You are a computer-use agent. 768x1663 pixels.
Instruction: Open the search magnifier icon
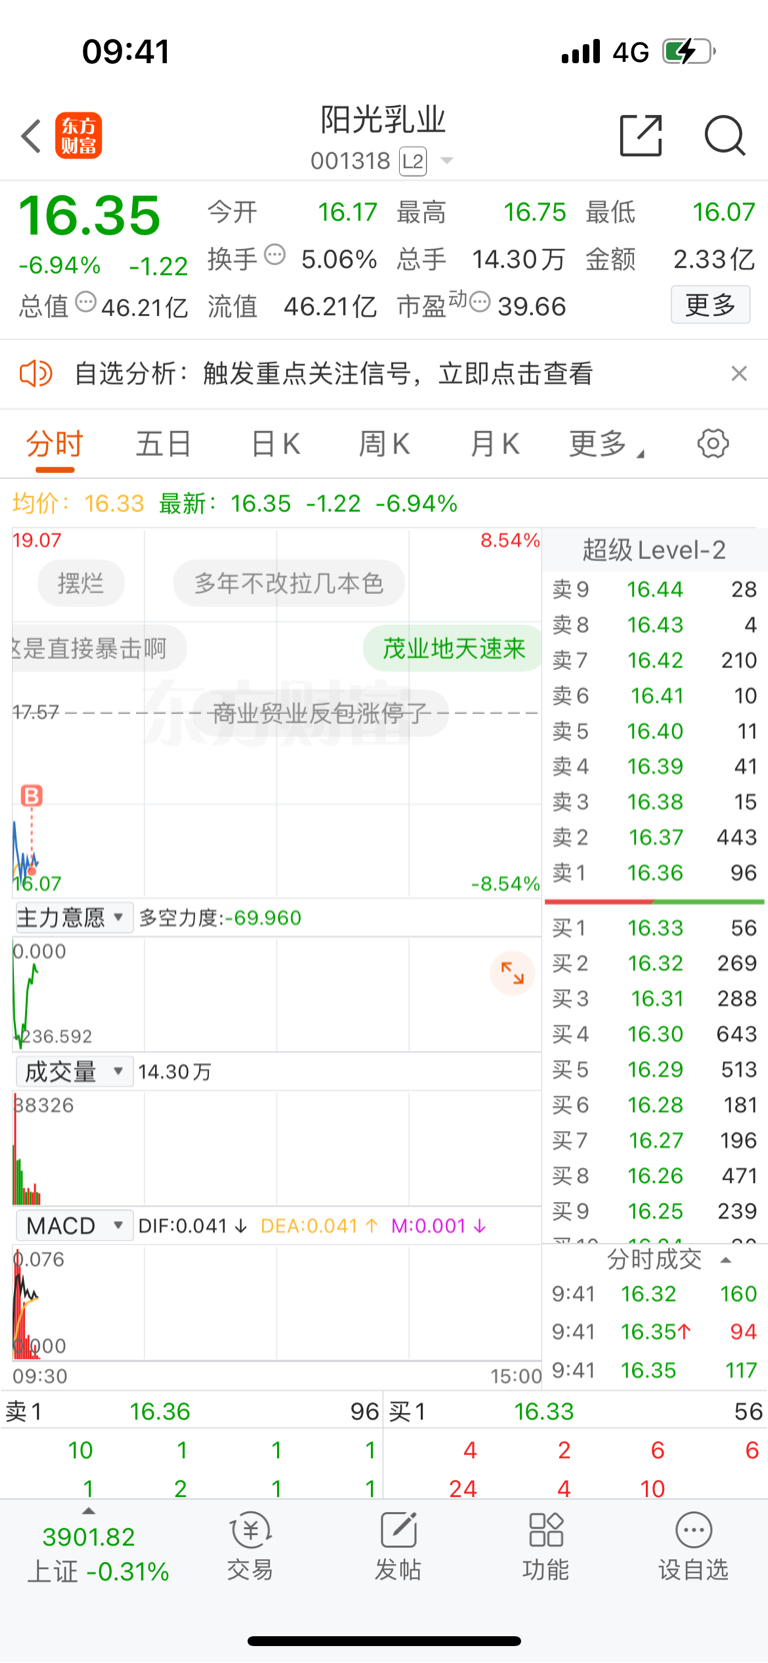724,135
